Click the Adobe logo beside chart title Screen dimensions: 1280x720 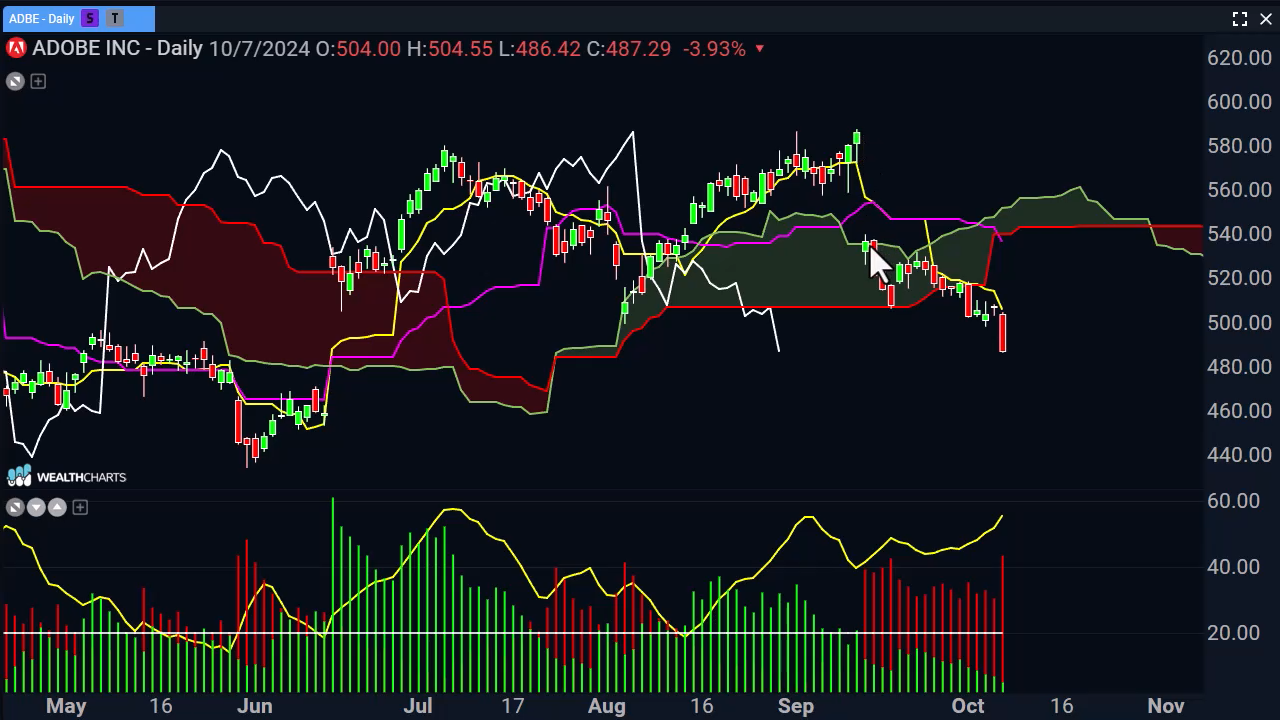tap(16, 48)
